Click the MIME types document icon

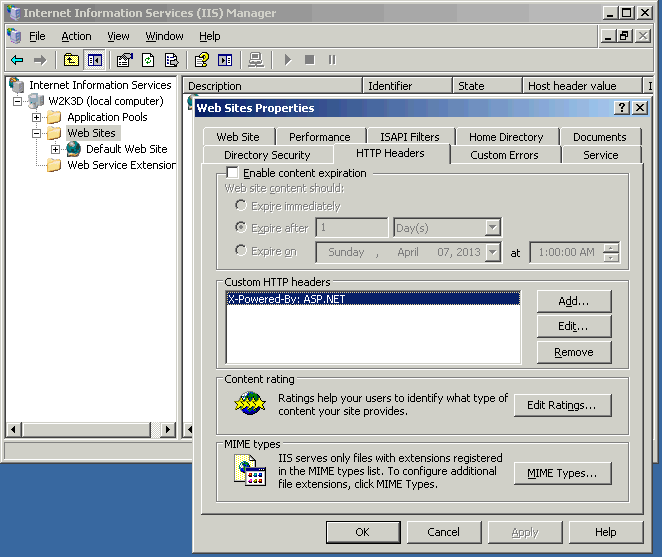[250, 470]
